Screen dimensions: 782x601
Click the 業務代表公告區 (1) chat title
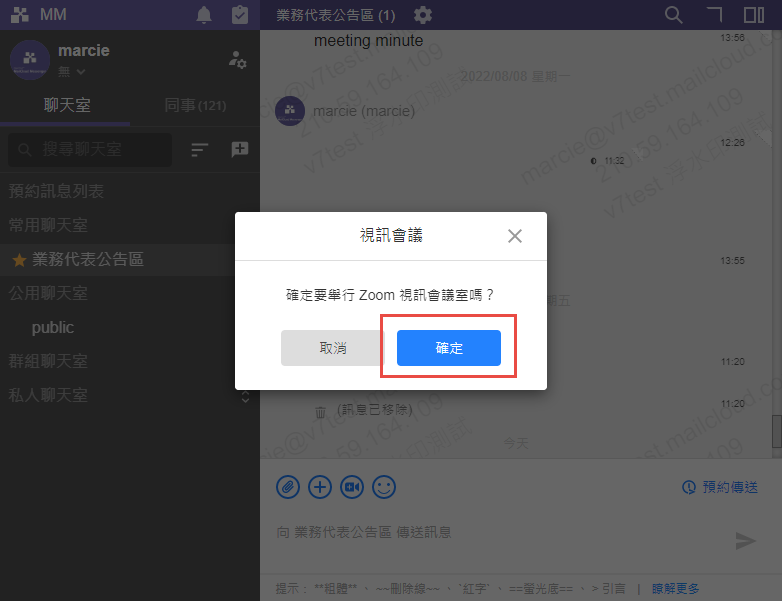(336, 15)
